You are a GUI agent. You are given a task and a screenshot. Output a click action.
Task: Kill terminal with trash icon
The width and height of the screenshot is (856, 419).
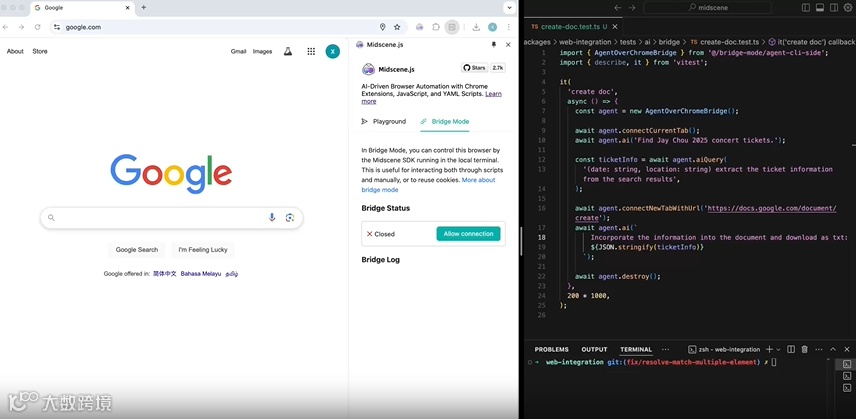tap(805, 350)
